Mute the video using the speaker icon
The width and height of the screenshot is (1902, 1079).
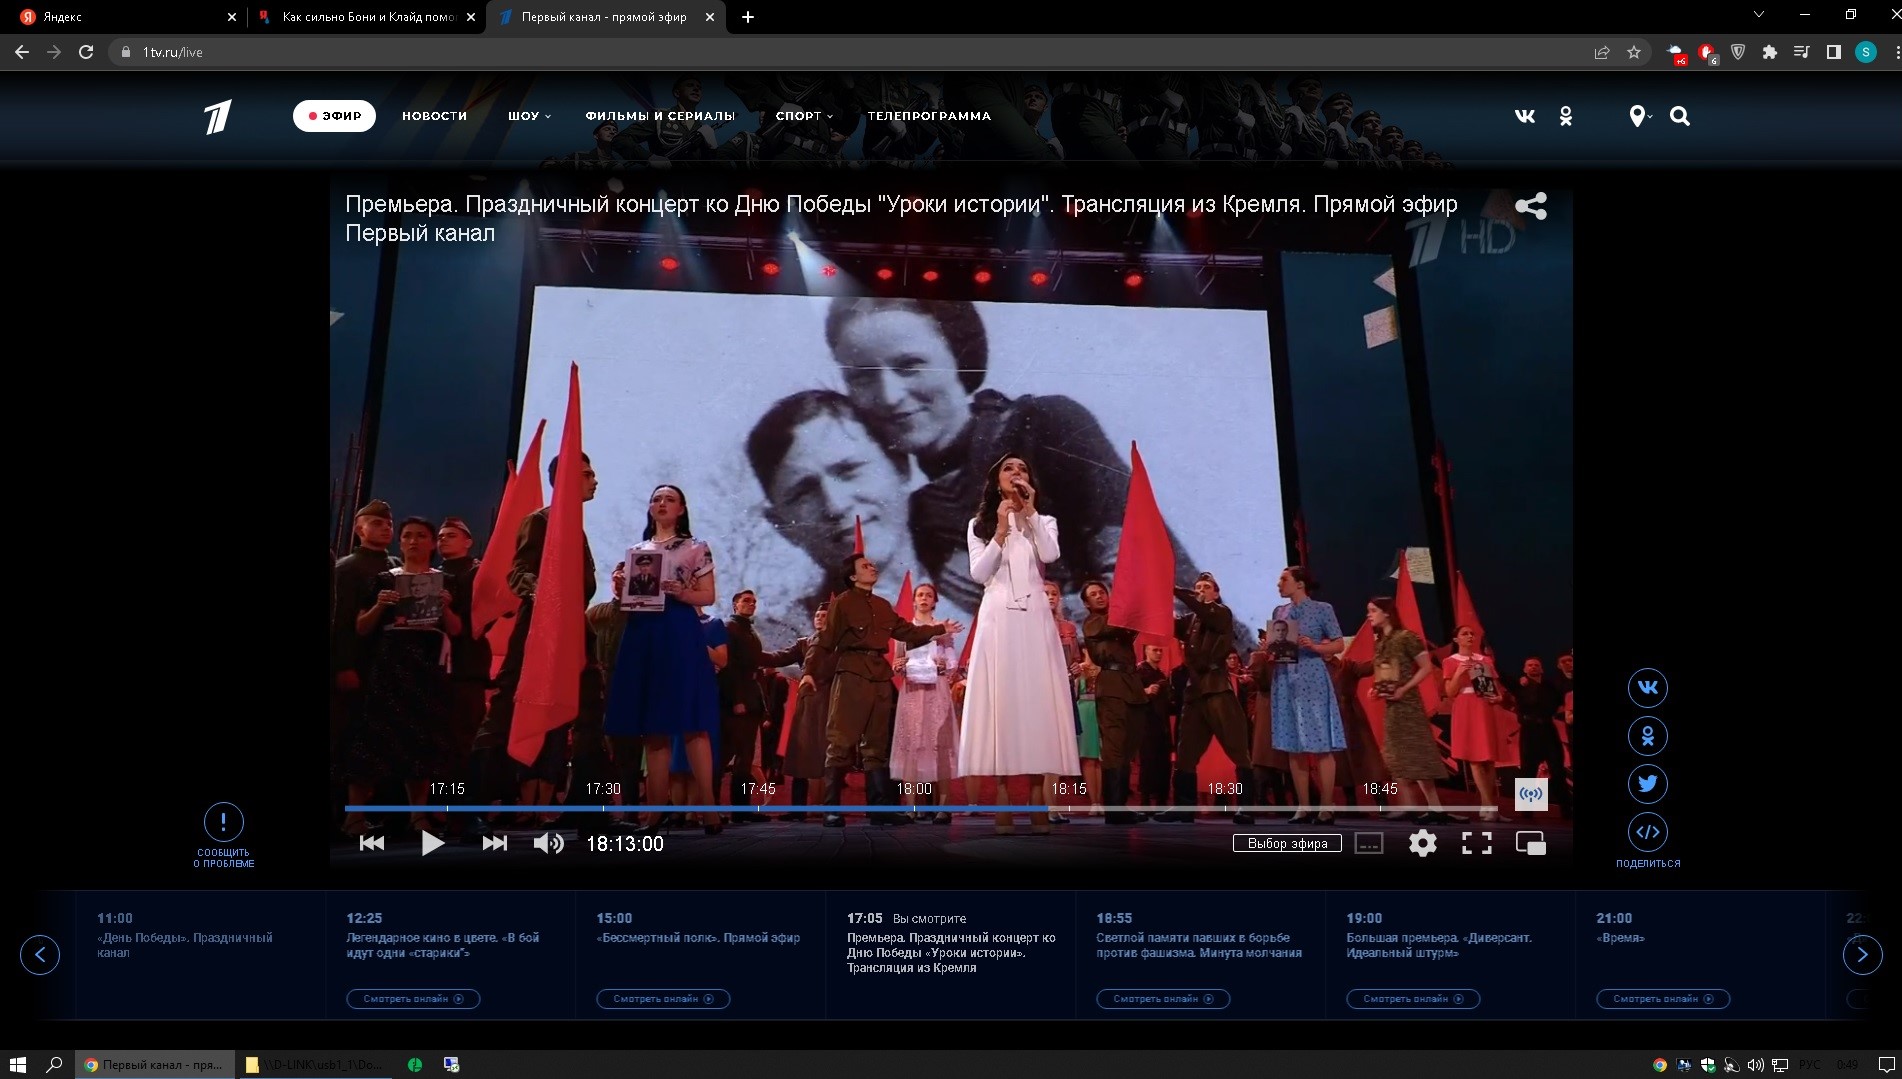click(548, 843)
